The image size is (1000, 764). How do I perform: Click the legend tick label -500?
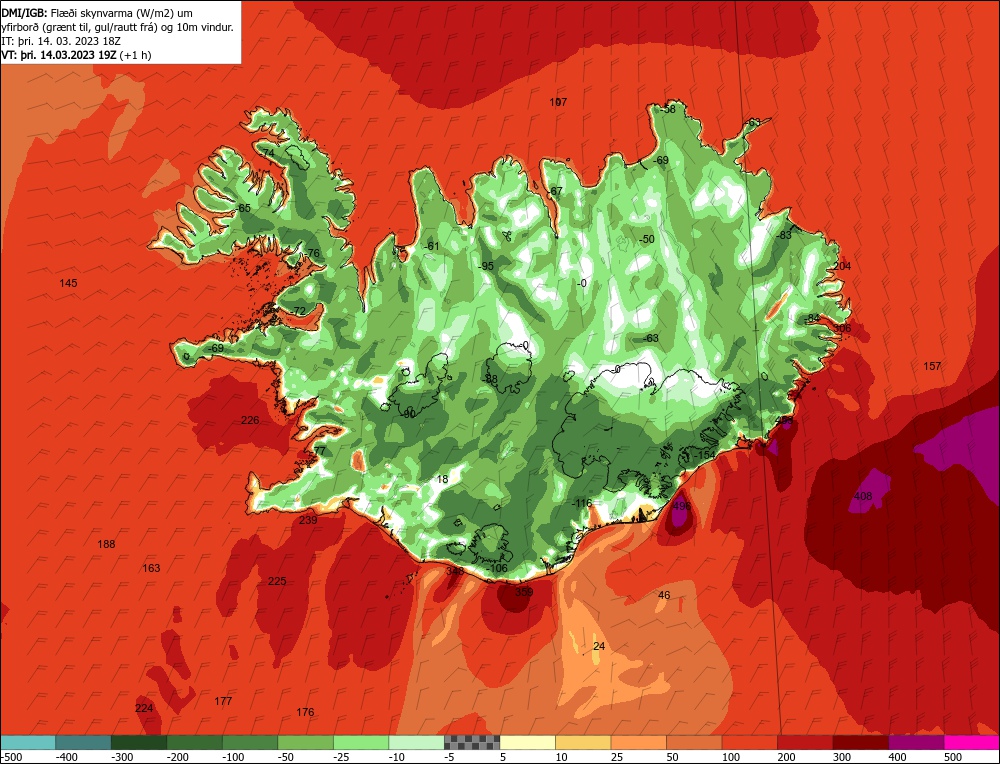click(x=11, y=757)
